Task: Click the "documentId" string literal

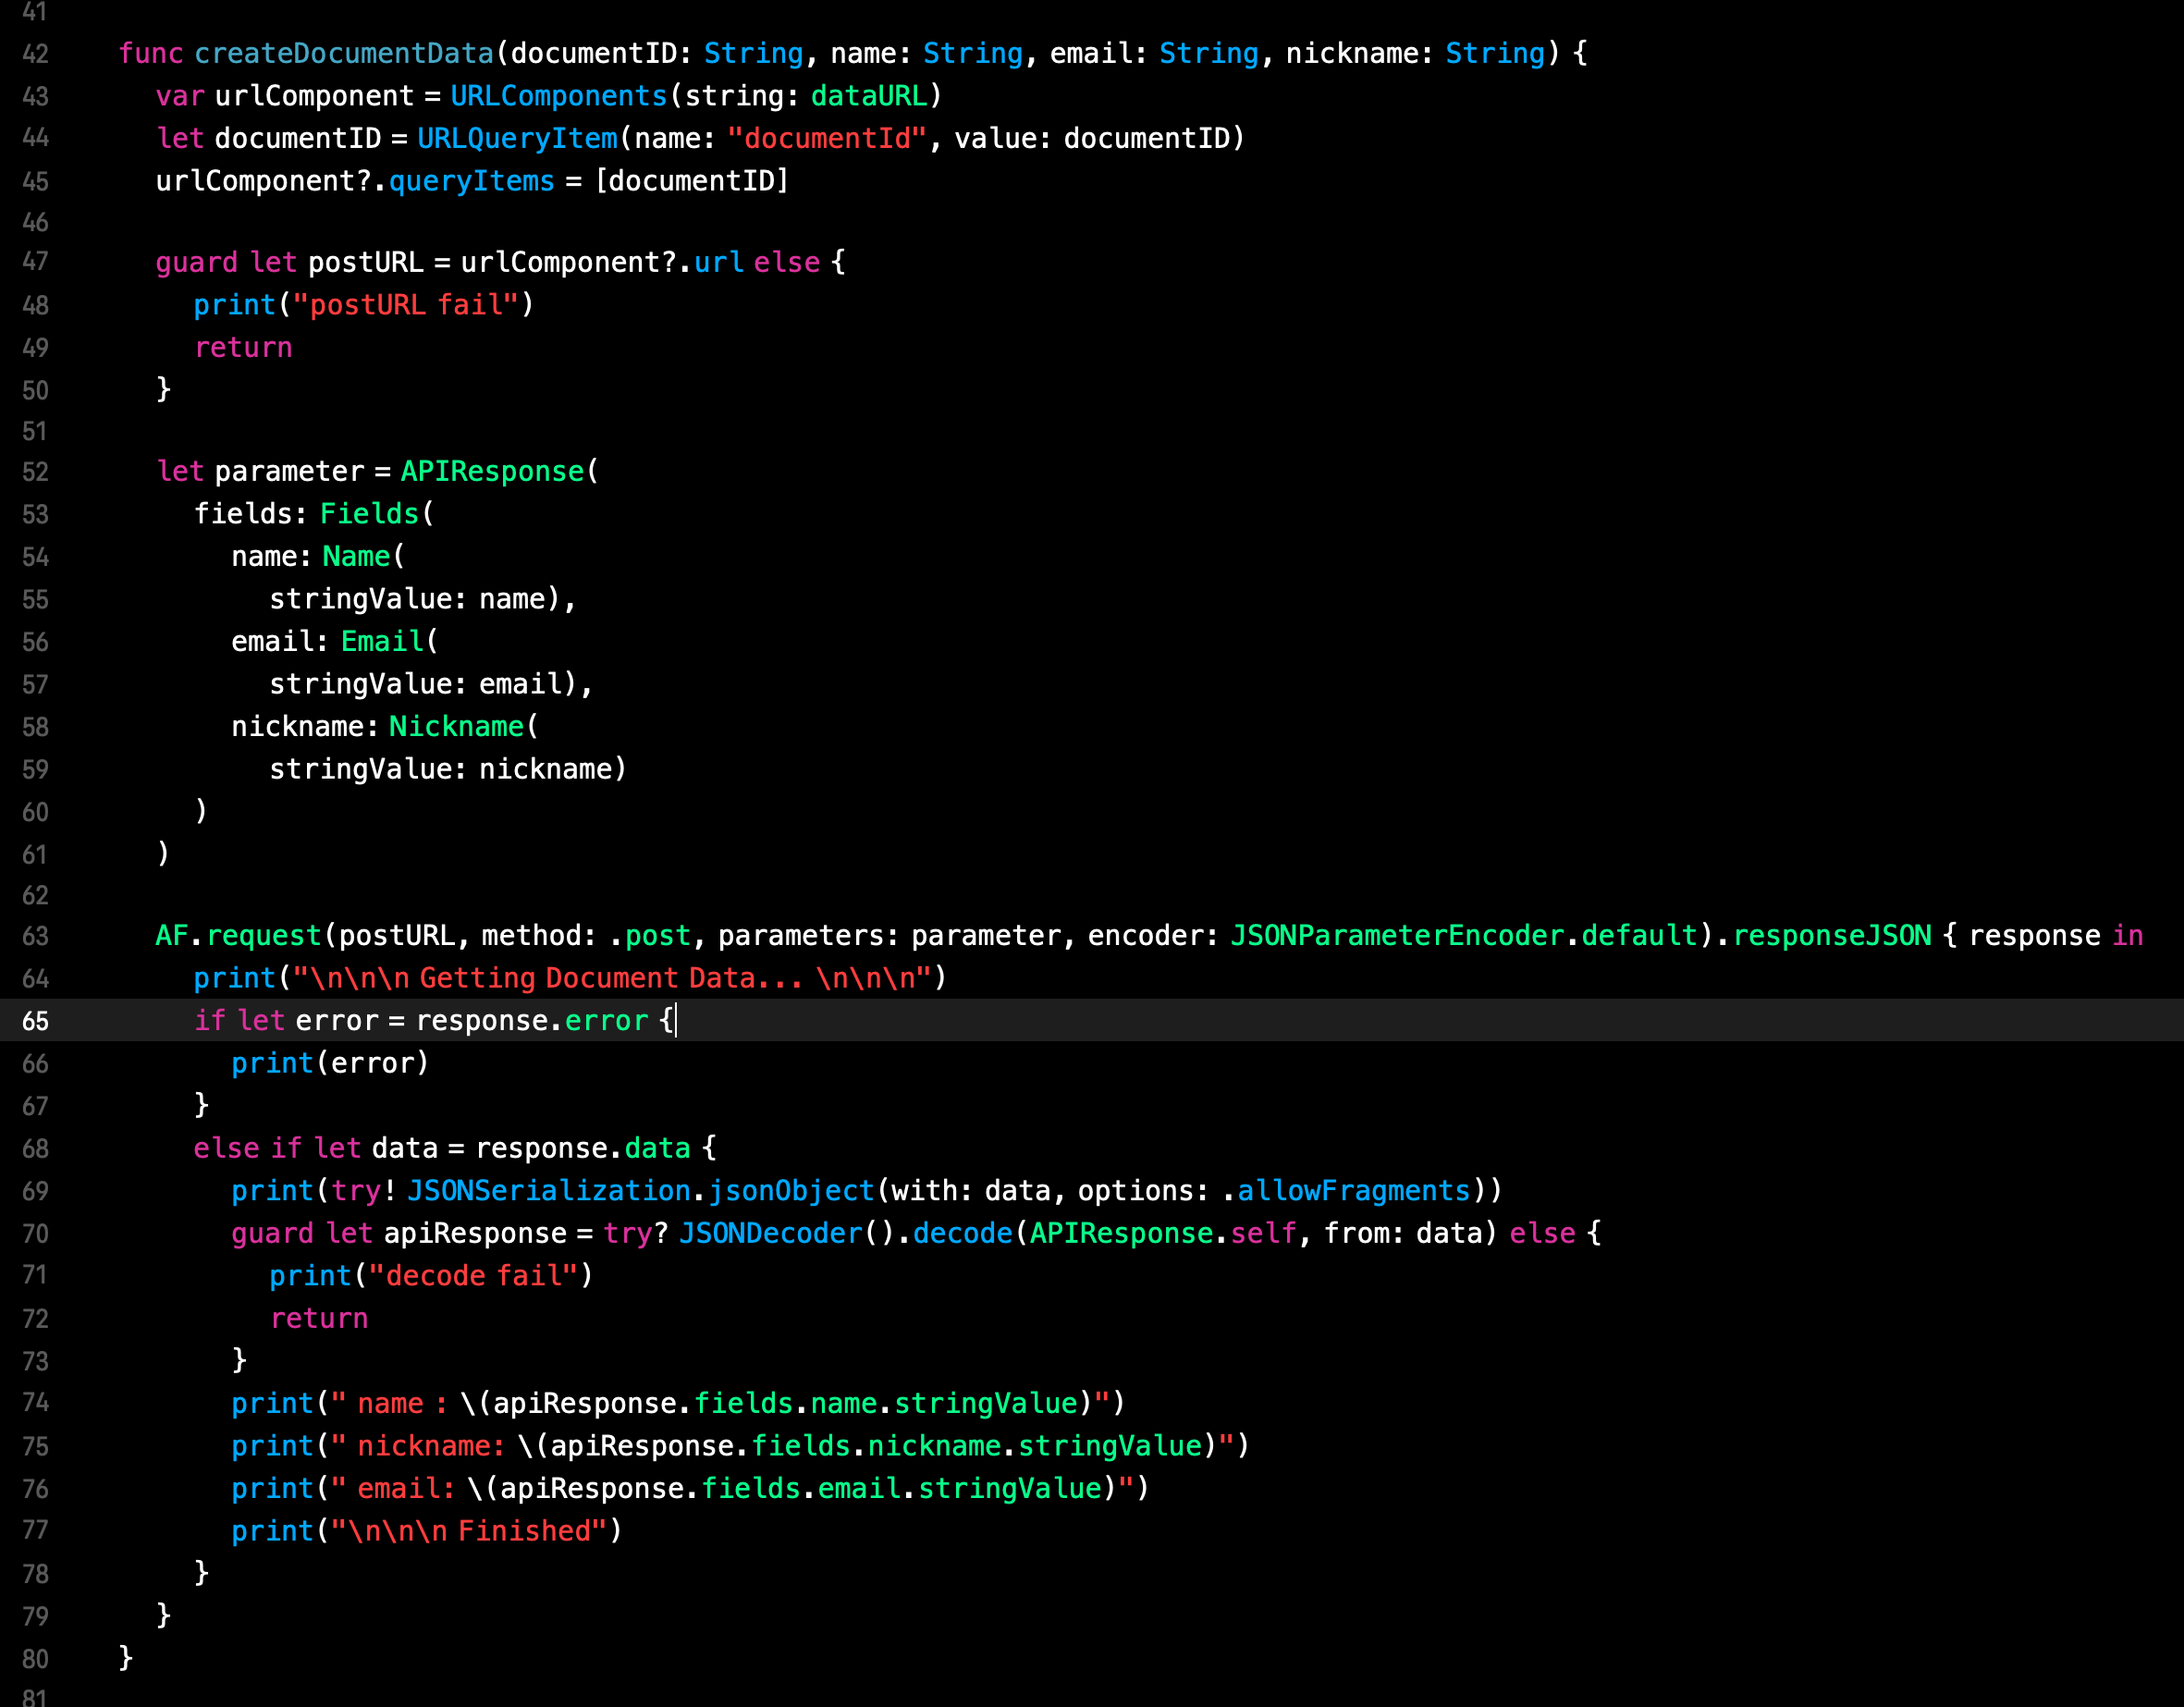Action: pos(827,139)
